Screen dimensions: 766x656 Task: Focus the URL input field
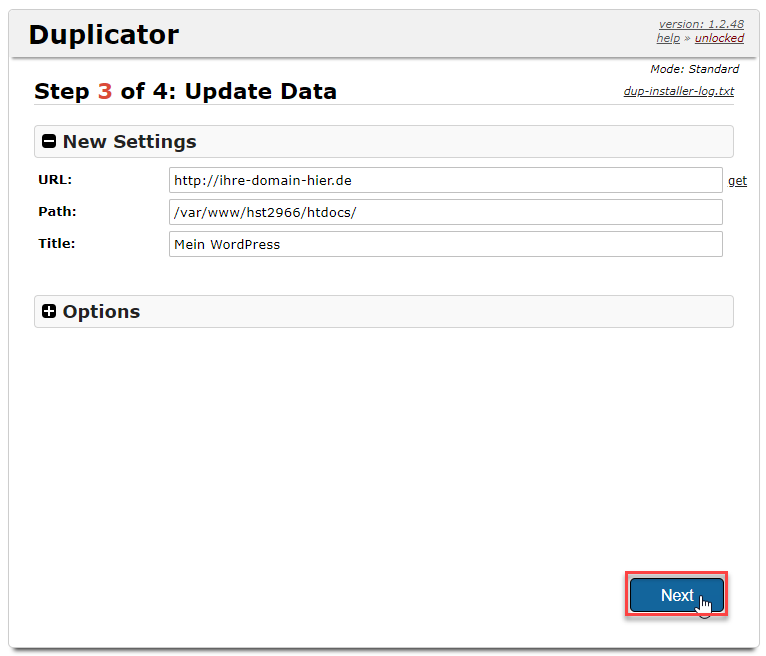pyautogui.click(x=445, y=180)
